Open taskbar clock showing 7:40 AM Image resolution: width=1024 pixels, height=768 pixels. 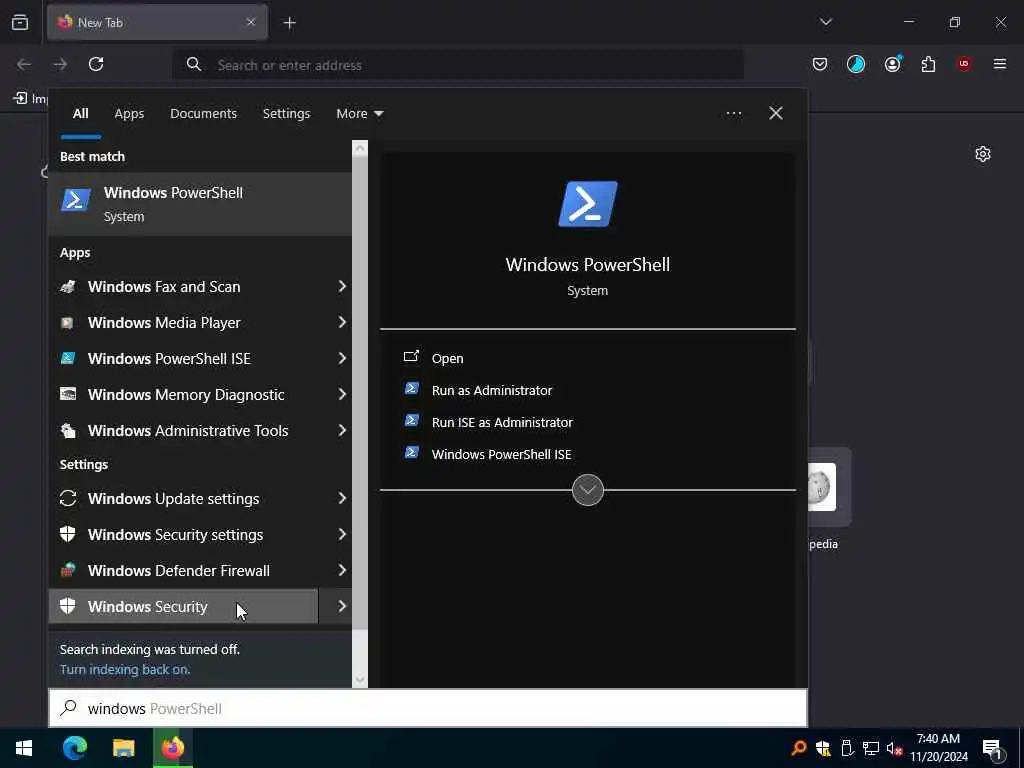(938, 748)
